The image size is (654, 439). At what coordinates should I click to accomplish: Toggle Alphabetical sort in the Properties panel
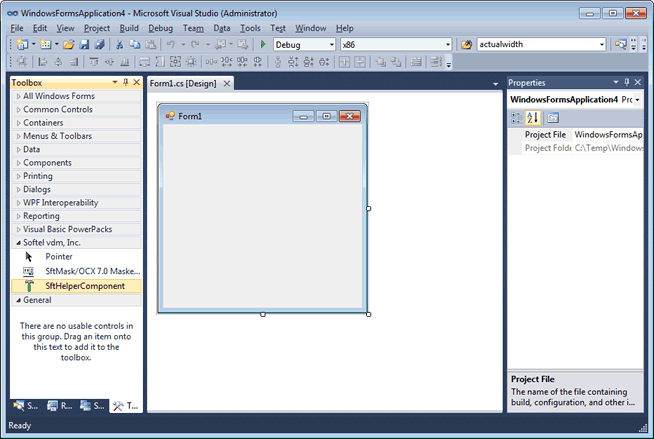[533, 117]
